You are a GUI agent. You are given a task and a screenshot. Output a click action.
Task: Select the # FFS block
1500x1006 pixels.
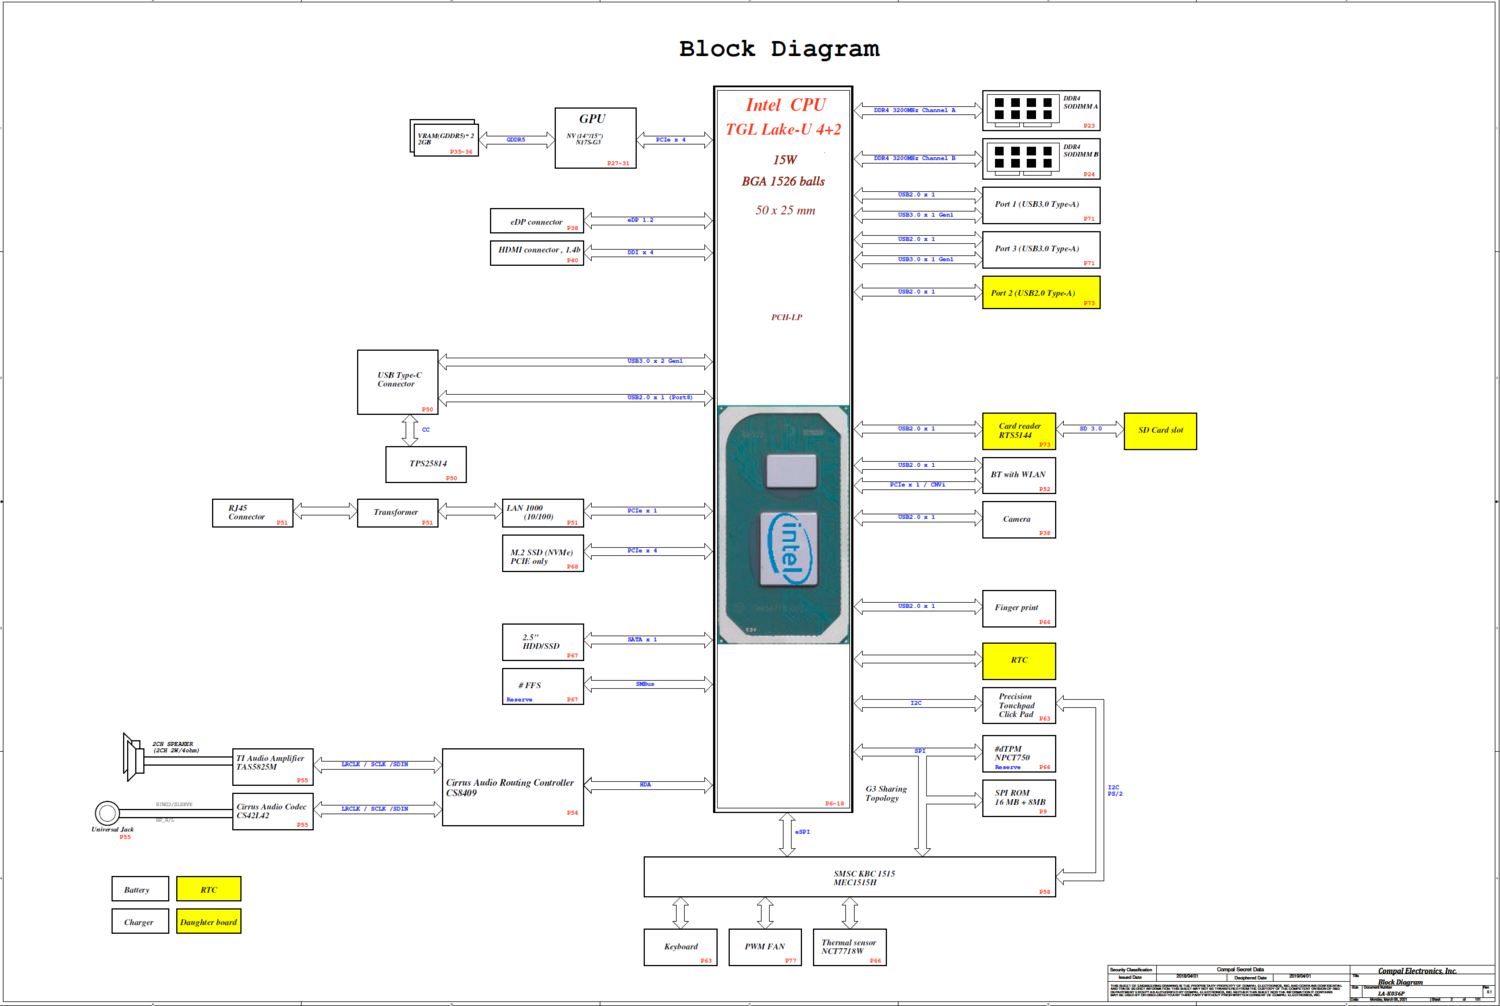pyautogui.click(x=543, y=686)
